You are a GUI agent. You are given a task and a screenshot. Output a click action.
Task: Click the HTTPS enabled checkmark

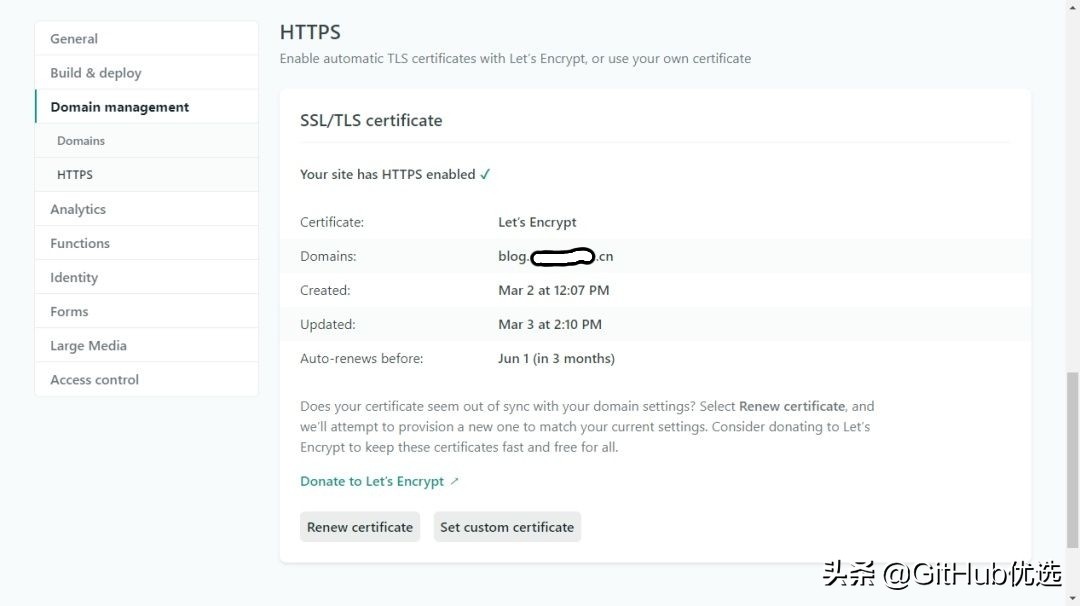pyautogui.click(x=486, y=173)
